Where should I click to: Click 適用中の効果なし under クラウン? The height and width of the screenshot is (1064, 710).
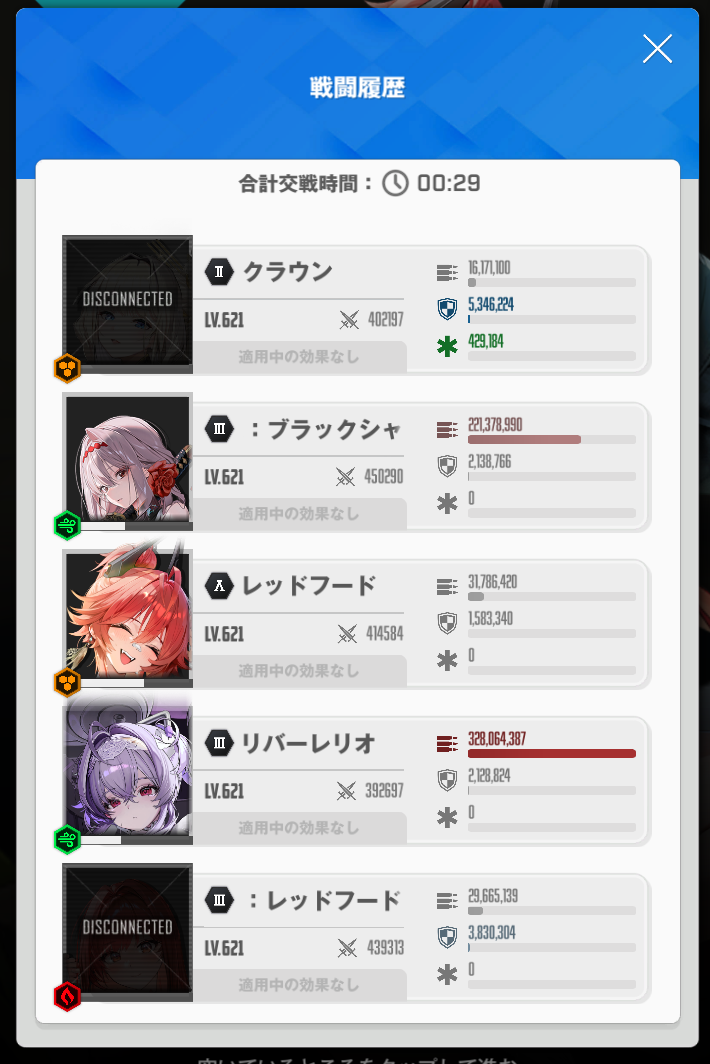point(299,356)
